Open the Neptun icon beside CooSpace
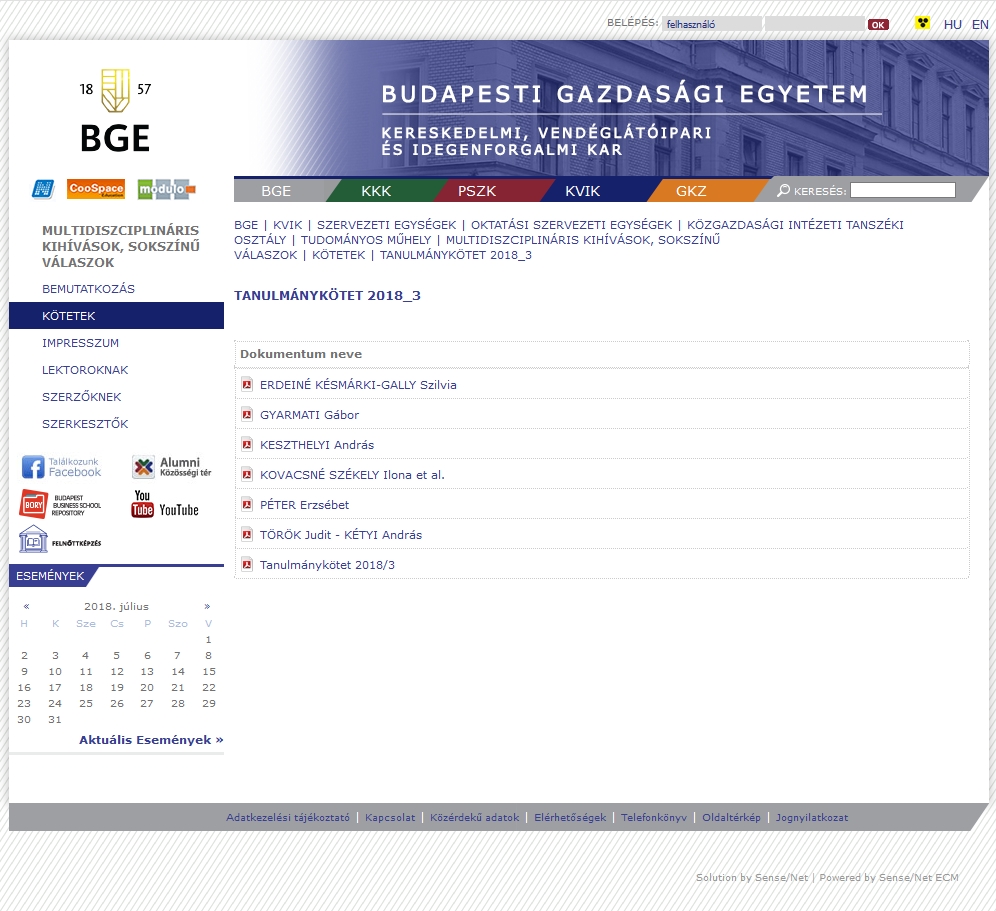Image resolution: width=996 pixels, height=911 pixels. pyautogui.click(x=43, y=189)
